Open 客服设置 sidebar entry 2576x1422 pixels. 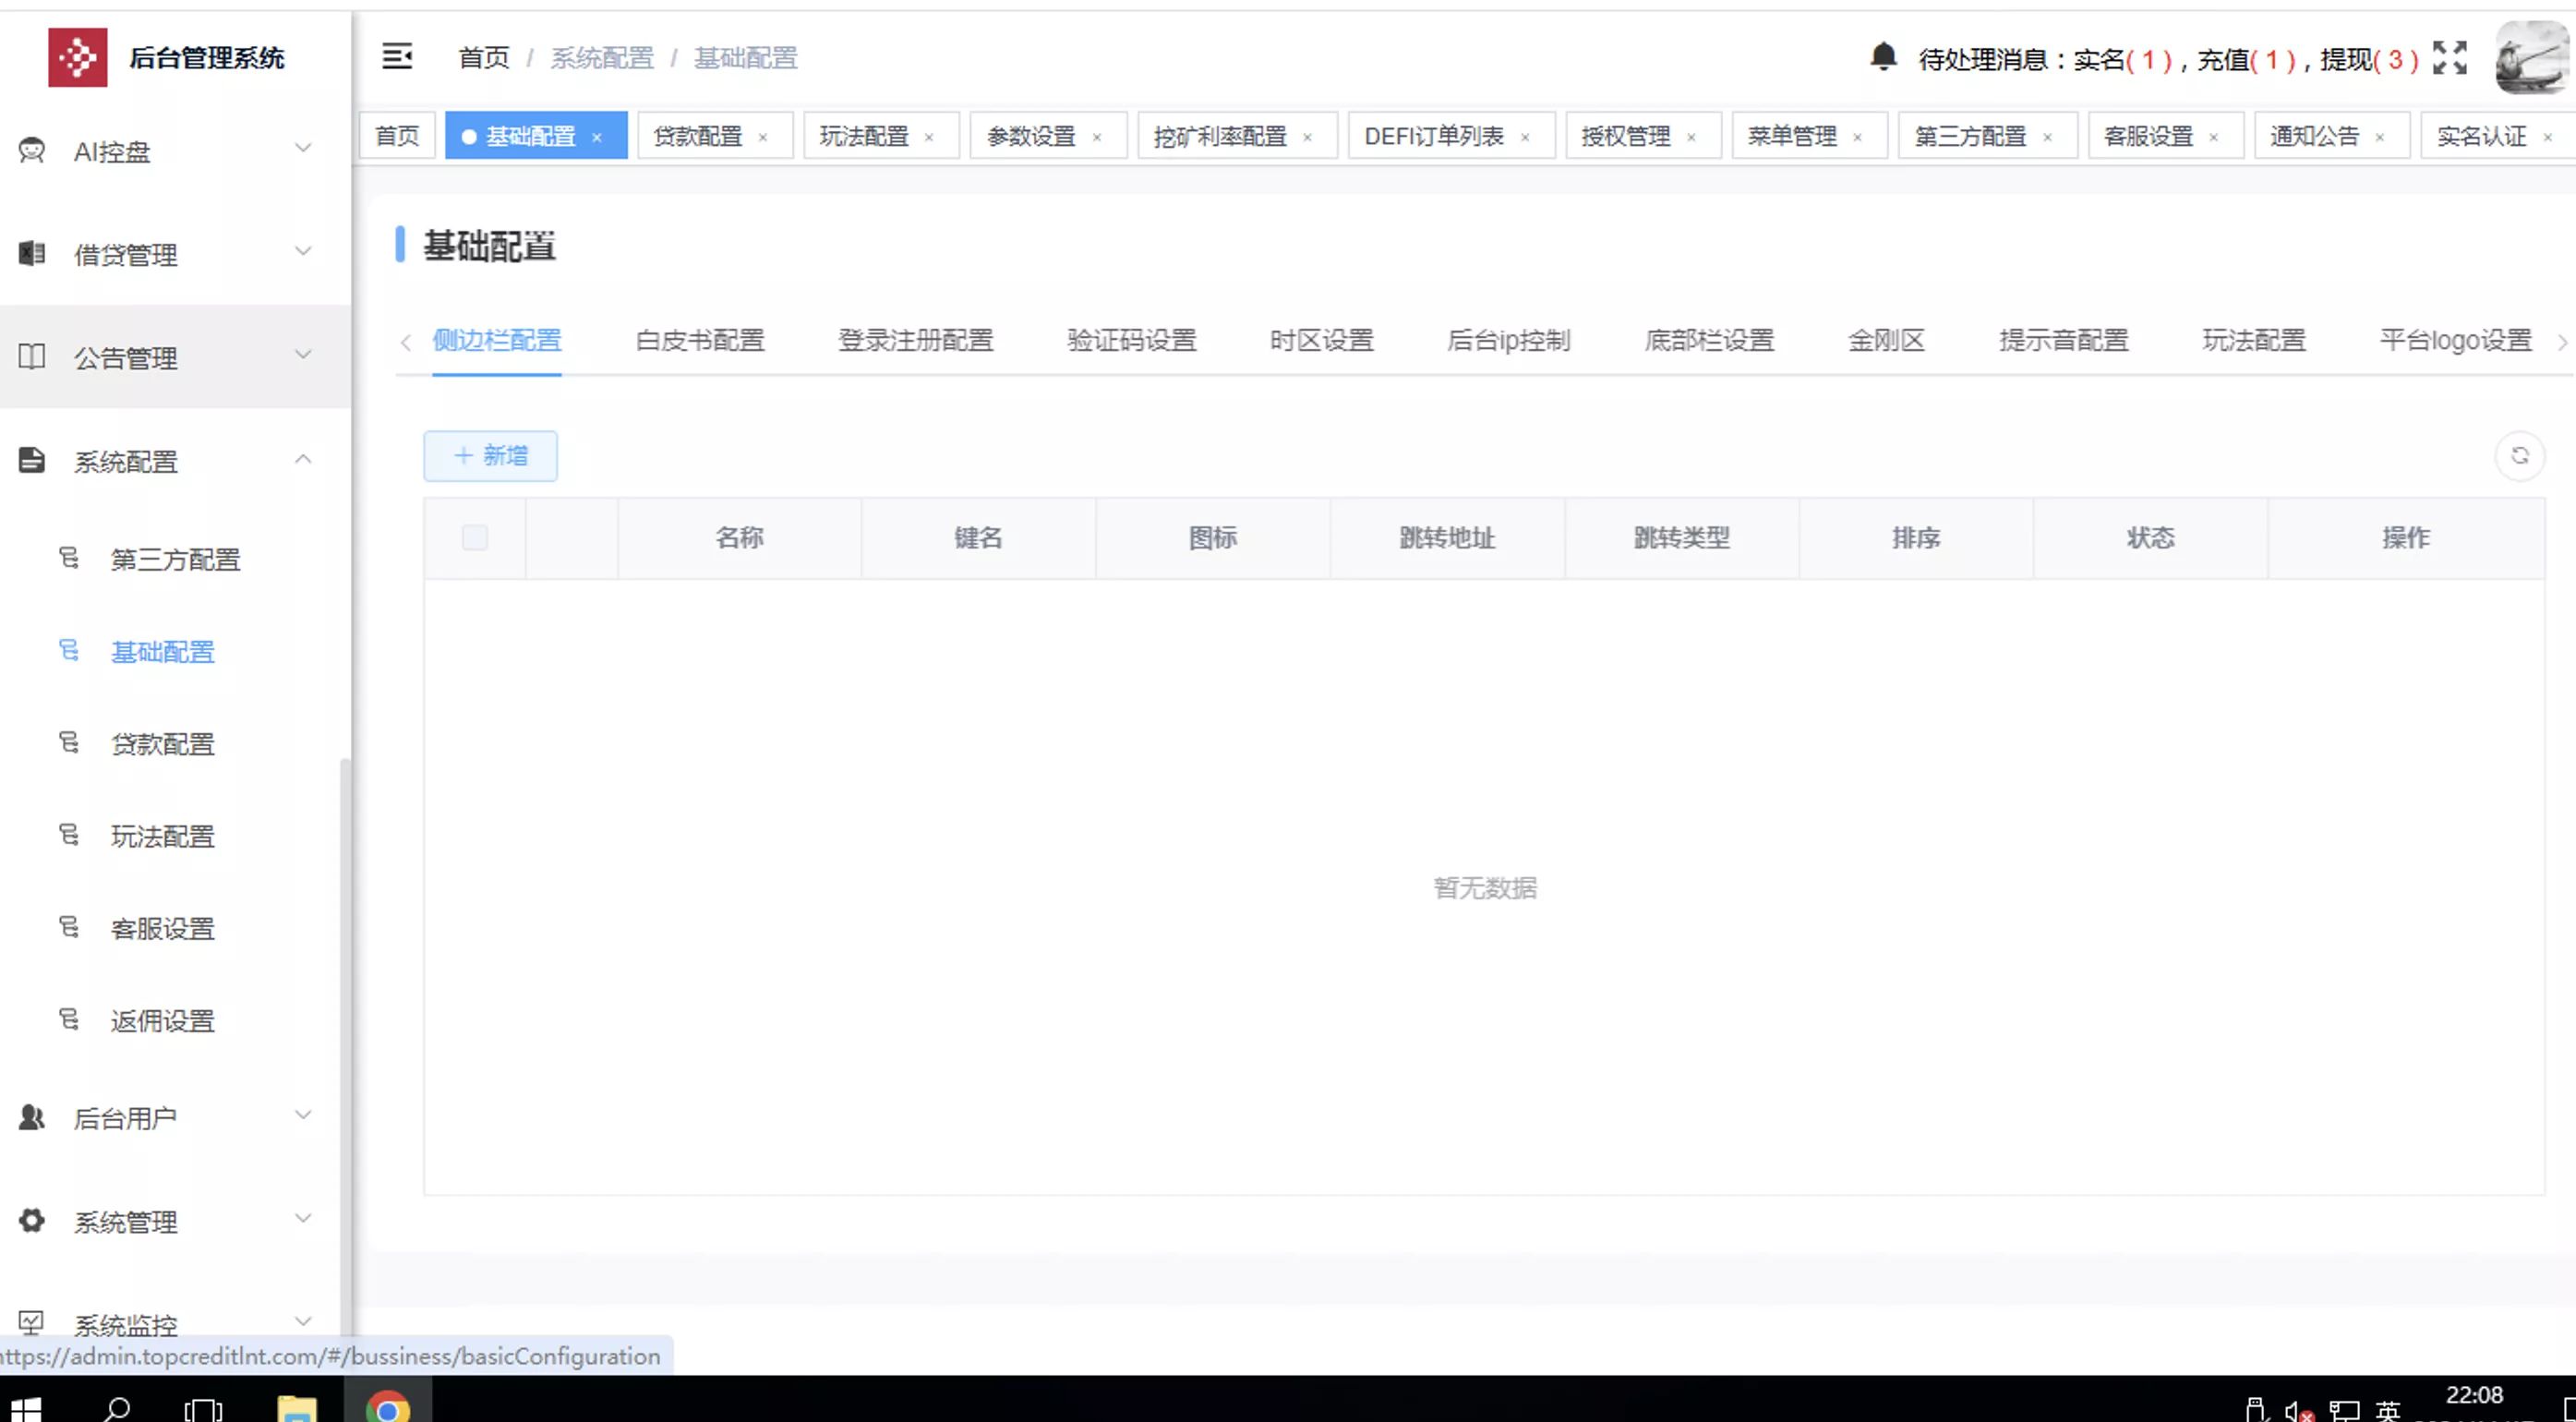tap(163, 929)
